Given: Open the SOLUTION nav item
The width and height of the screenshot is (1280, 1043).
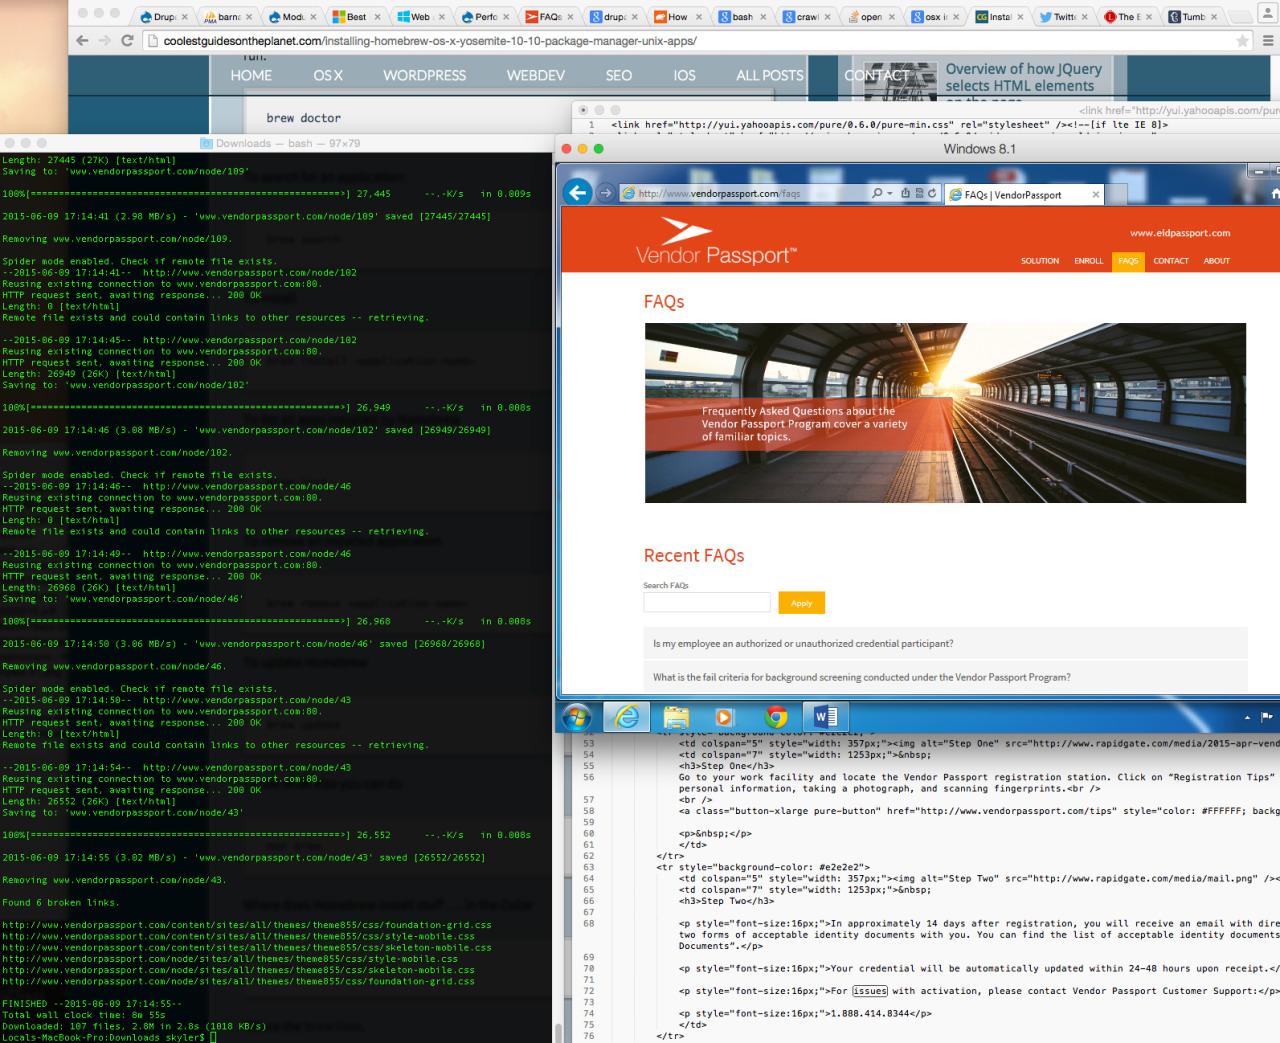Looking at the screenshot, I should 1039,261.
